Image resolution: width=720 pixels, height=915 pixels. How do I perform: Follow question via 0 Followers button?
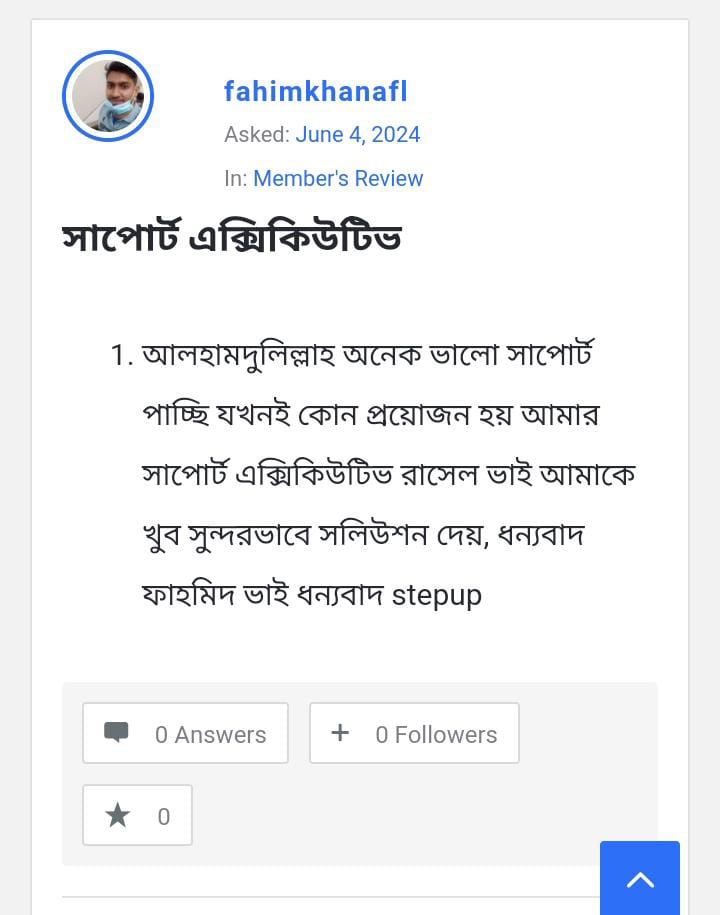pyautogui.click(x=414, y=733)
